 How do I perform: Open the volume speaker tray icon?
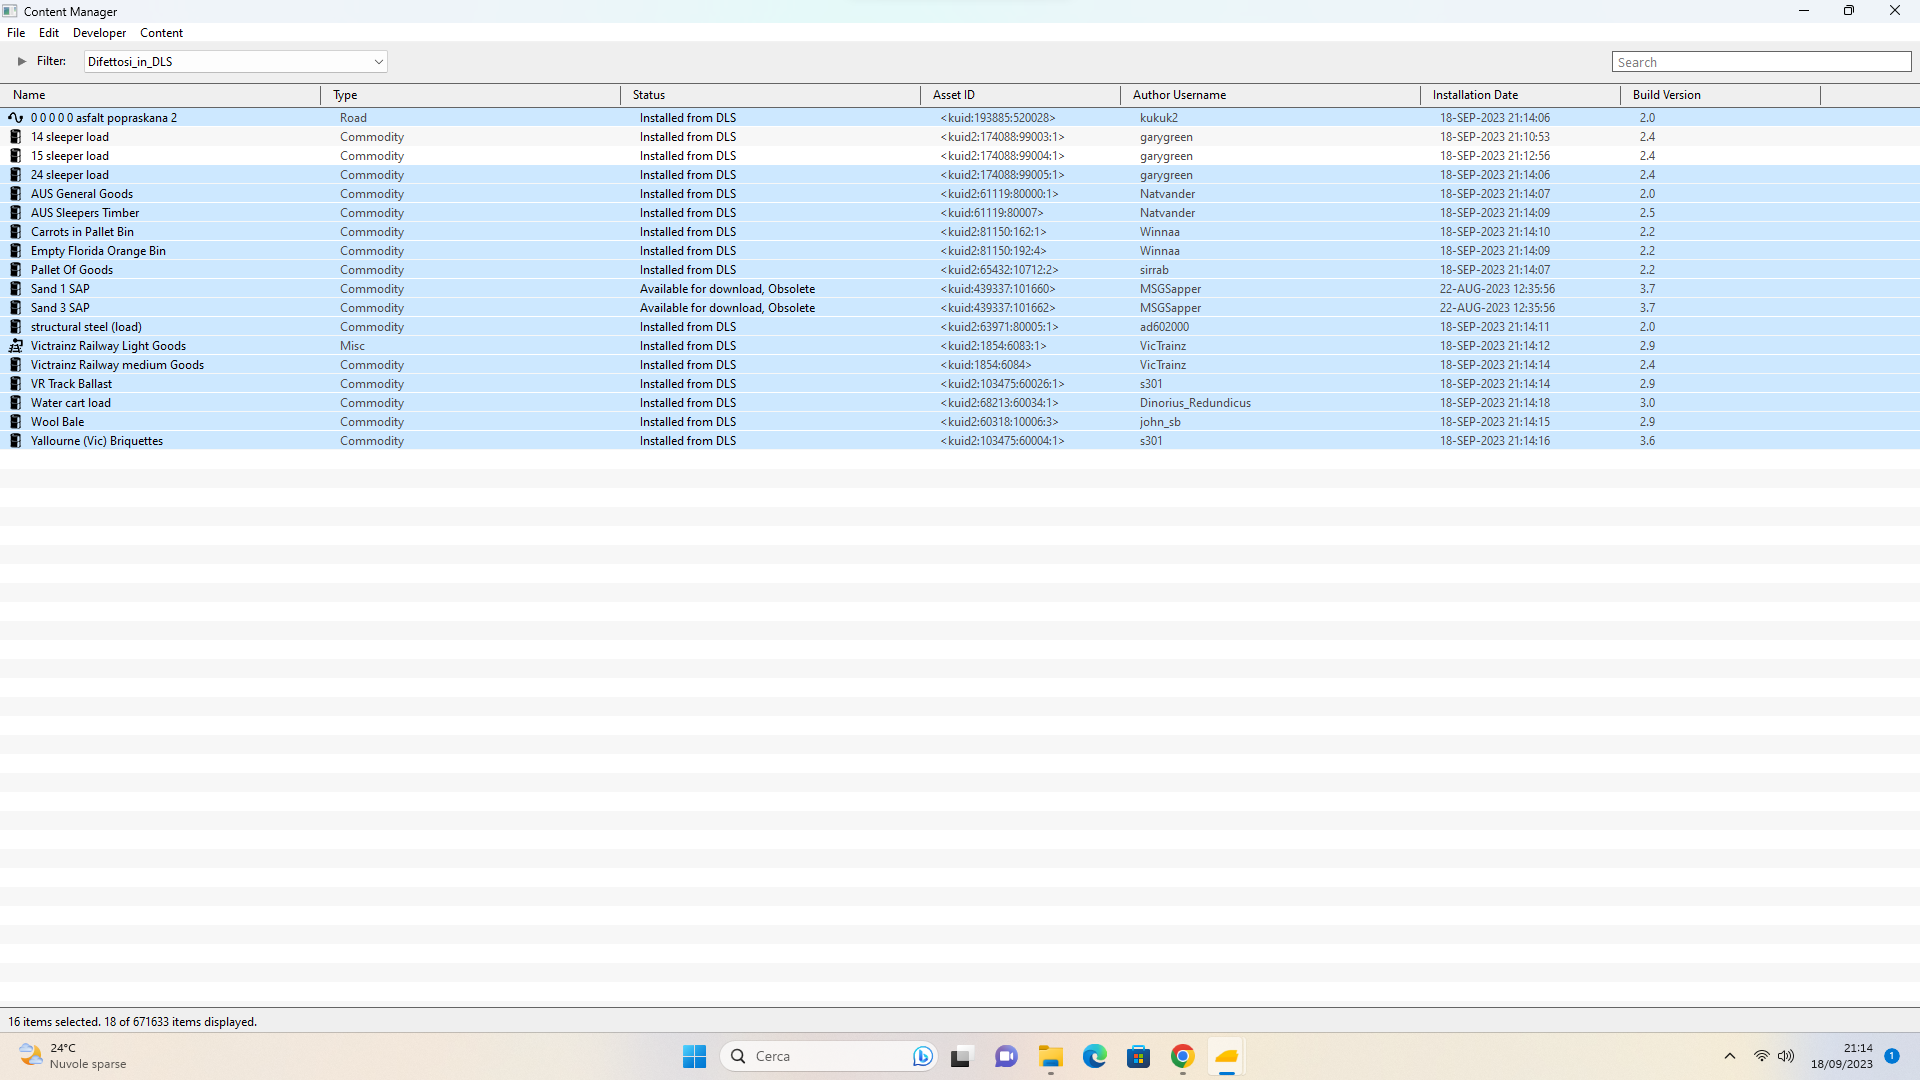1786,1056
